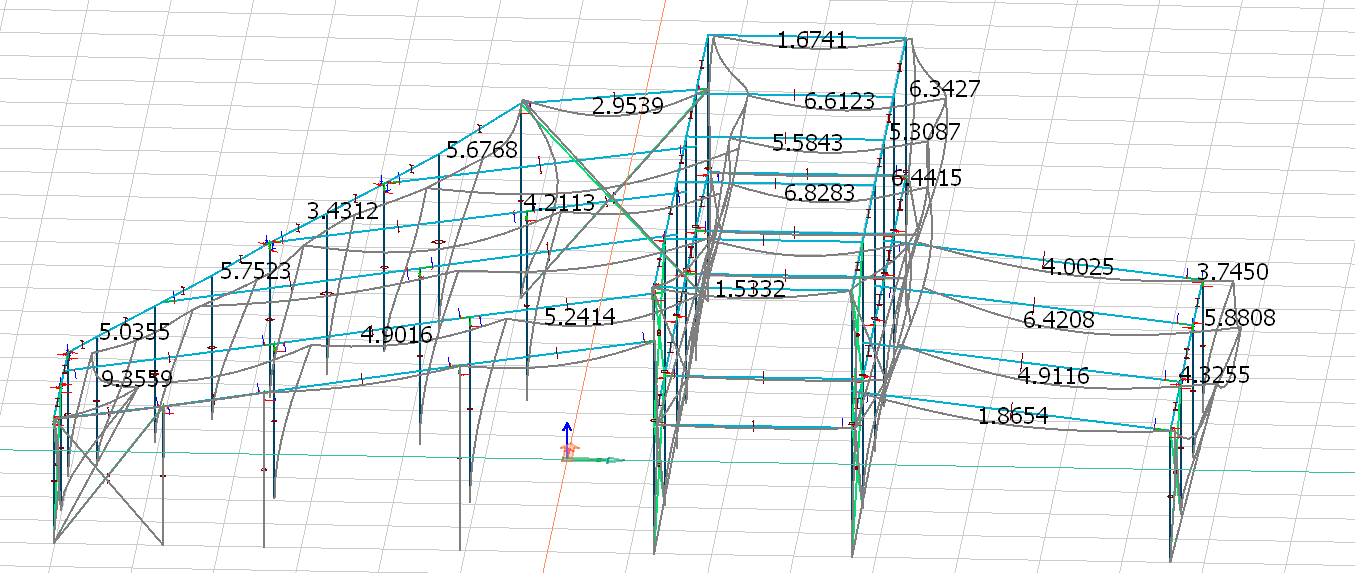Select the 4.9116 value label
This screenshot has width=1355, height=573.
point(1053,376)
